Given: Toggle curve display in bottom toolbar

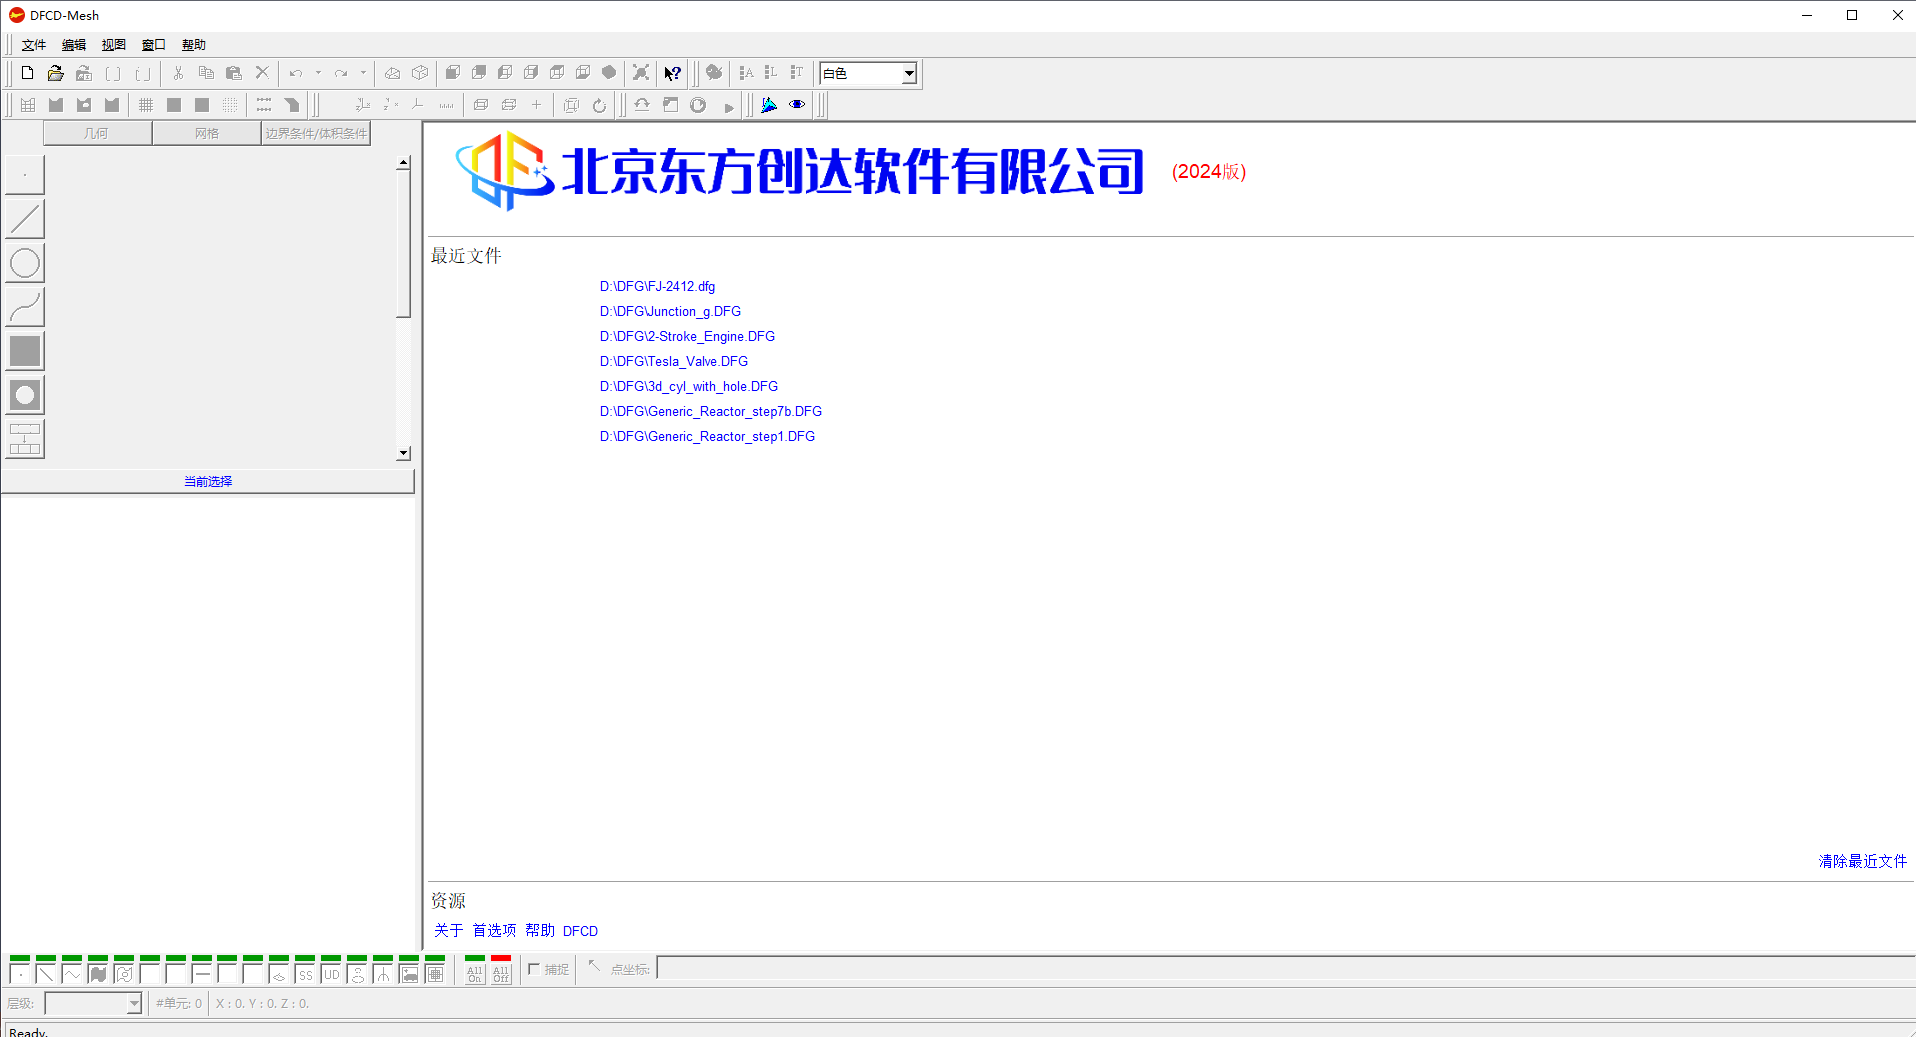Looking at the screenshot, I should click(x=72, y=972).
